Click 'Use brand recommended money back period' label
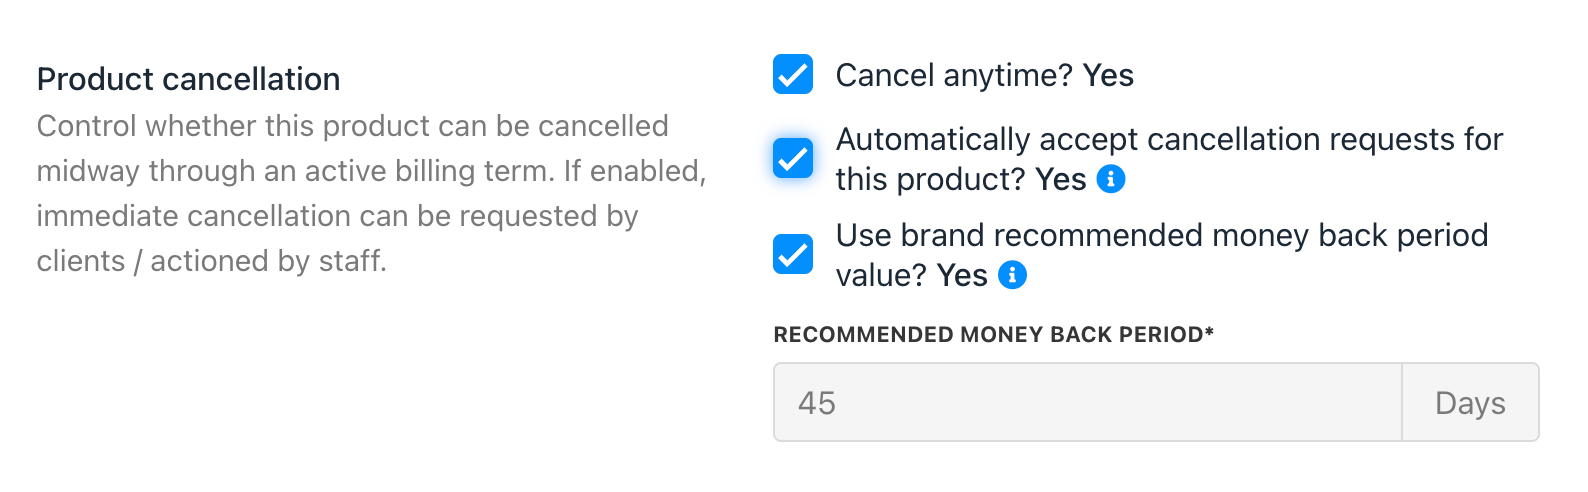 click(x=1162, y=235)
